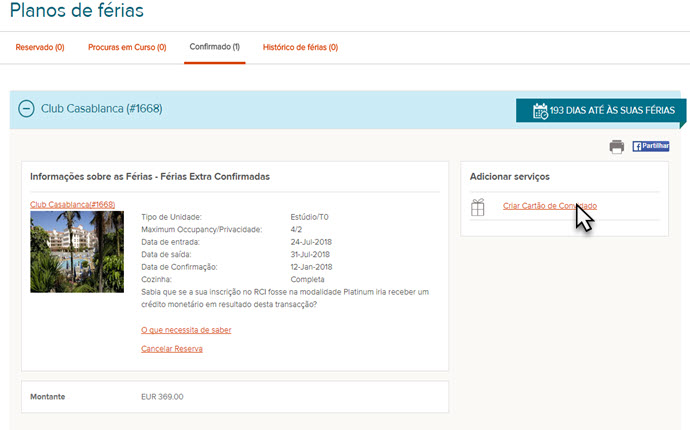Image resolution: width=690 pixels, height=430 pixels.
Task: Open the O que necessita de saber link
Action: [x=186, y=330]
